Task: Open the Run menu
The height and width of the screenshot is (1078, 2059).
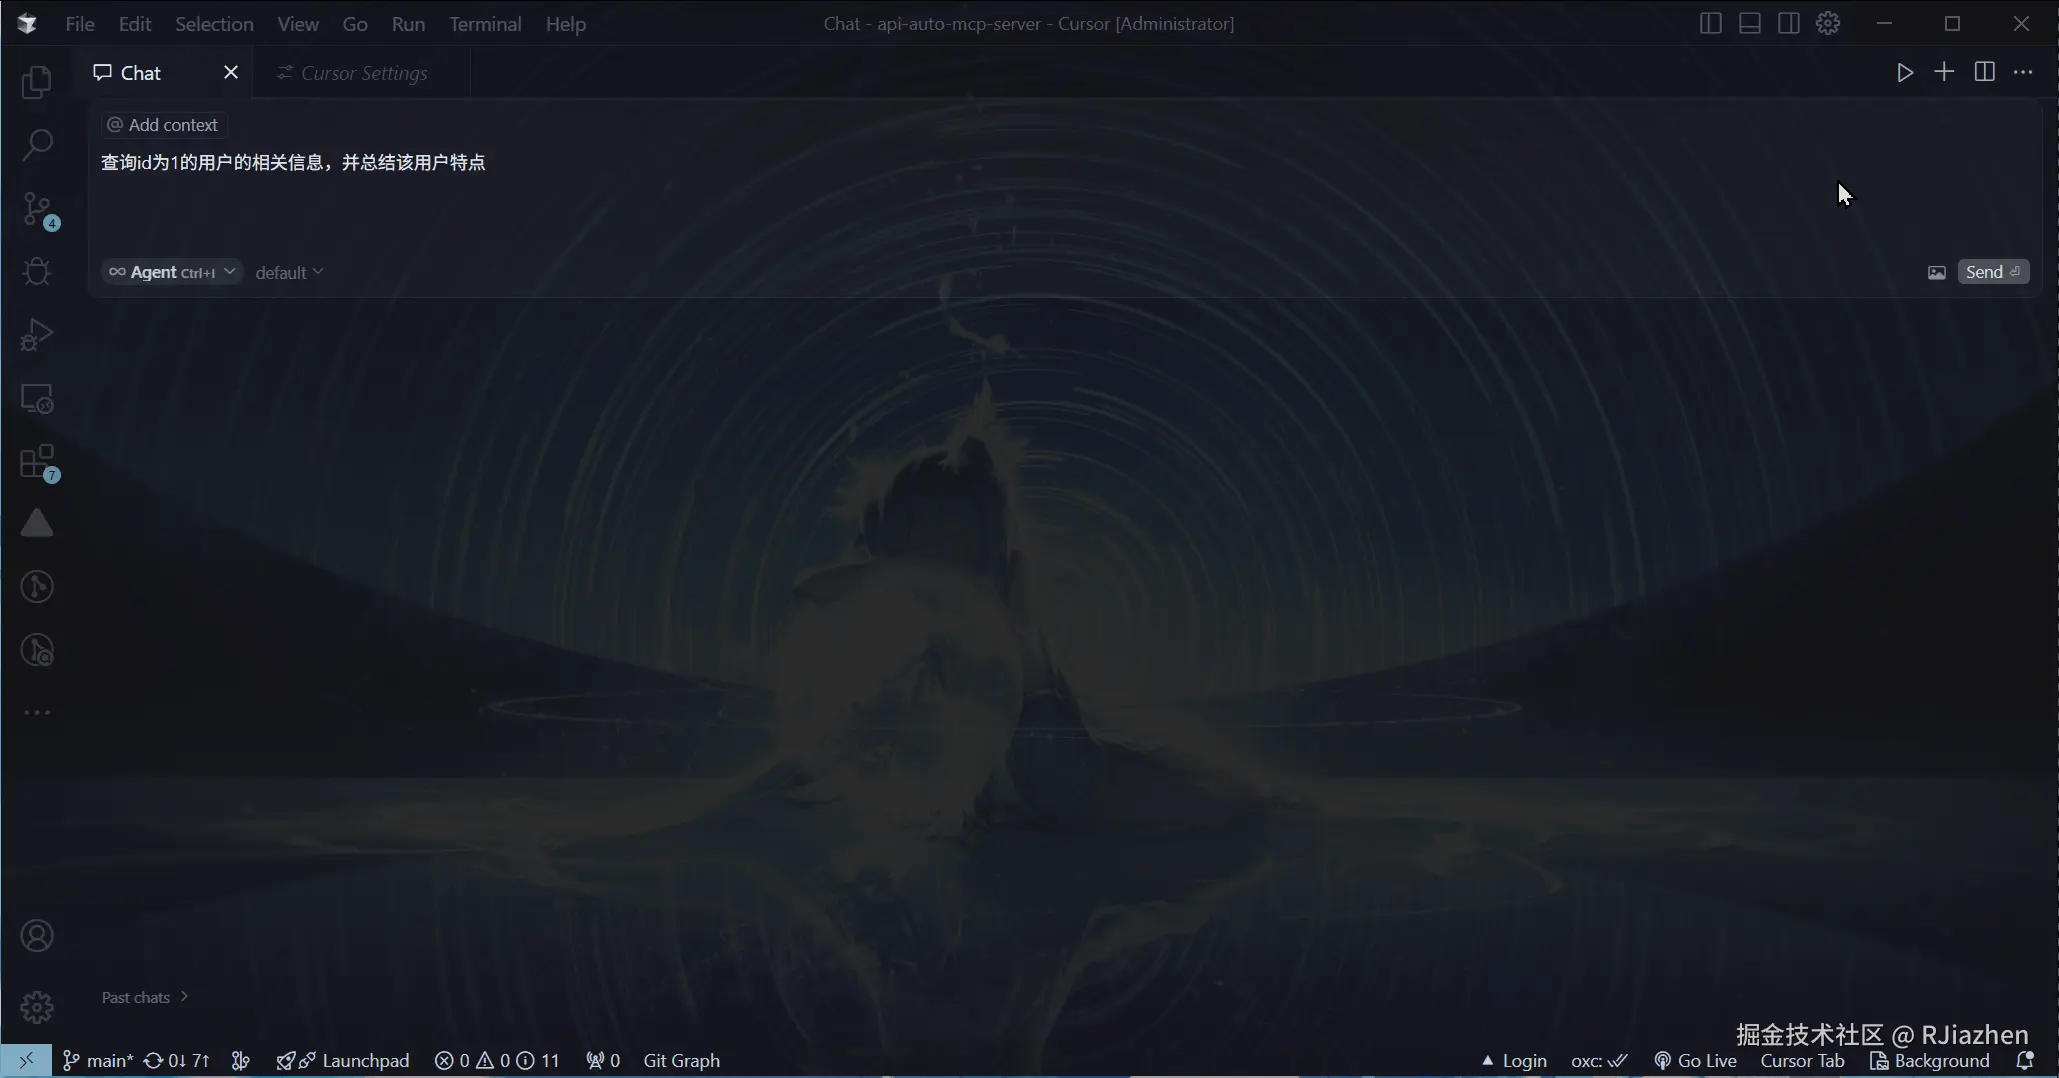Action: [x=408, y=24]
